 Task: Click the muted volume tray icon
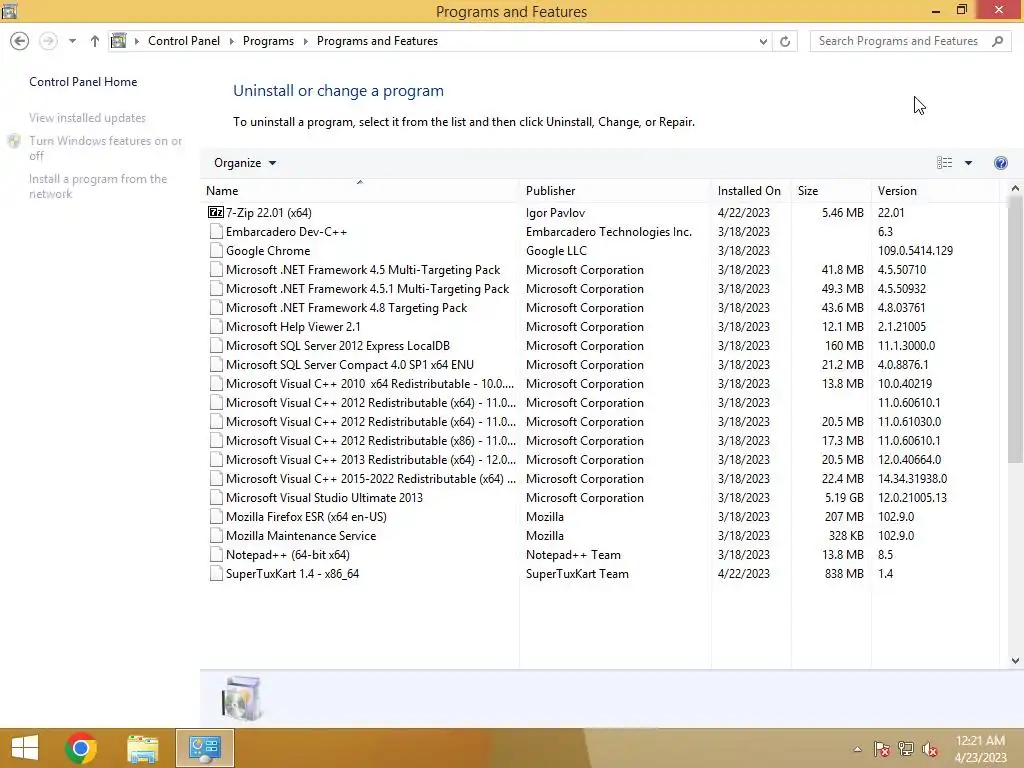tap(930, 749)
